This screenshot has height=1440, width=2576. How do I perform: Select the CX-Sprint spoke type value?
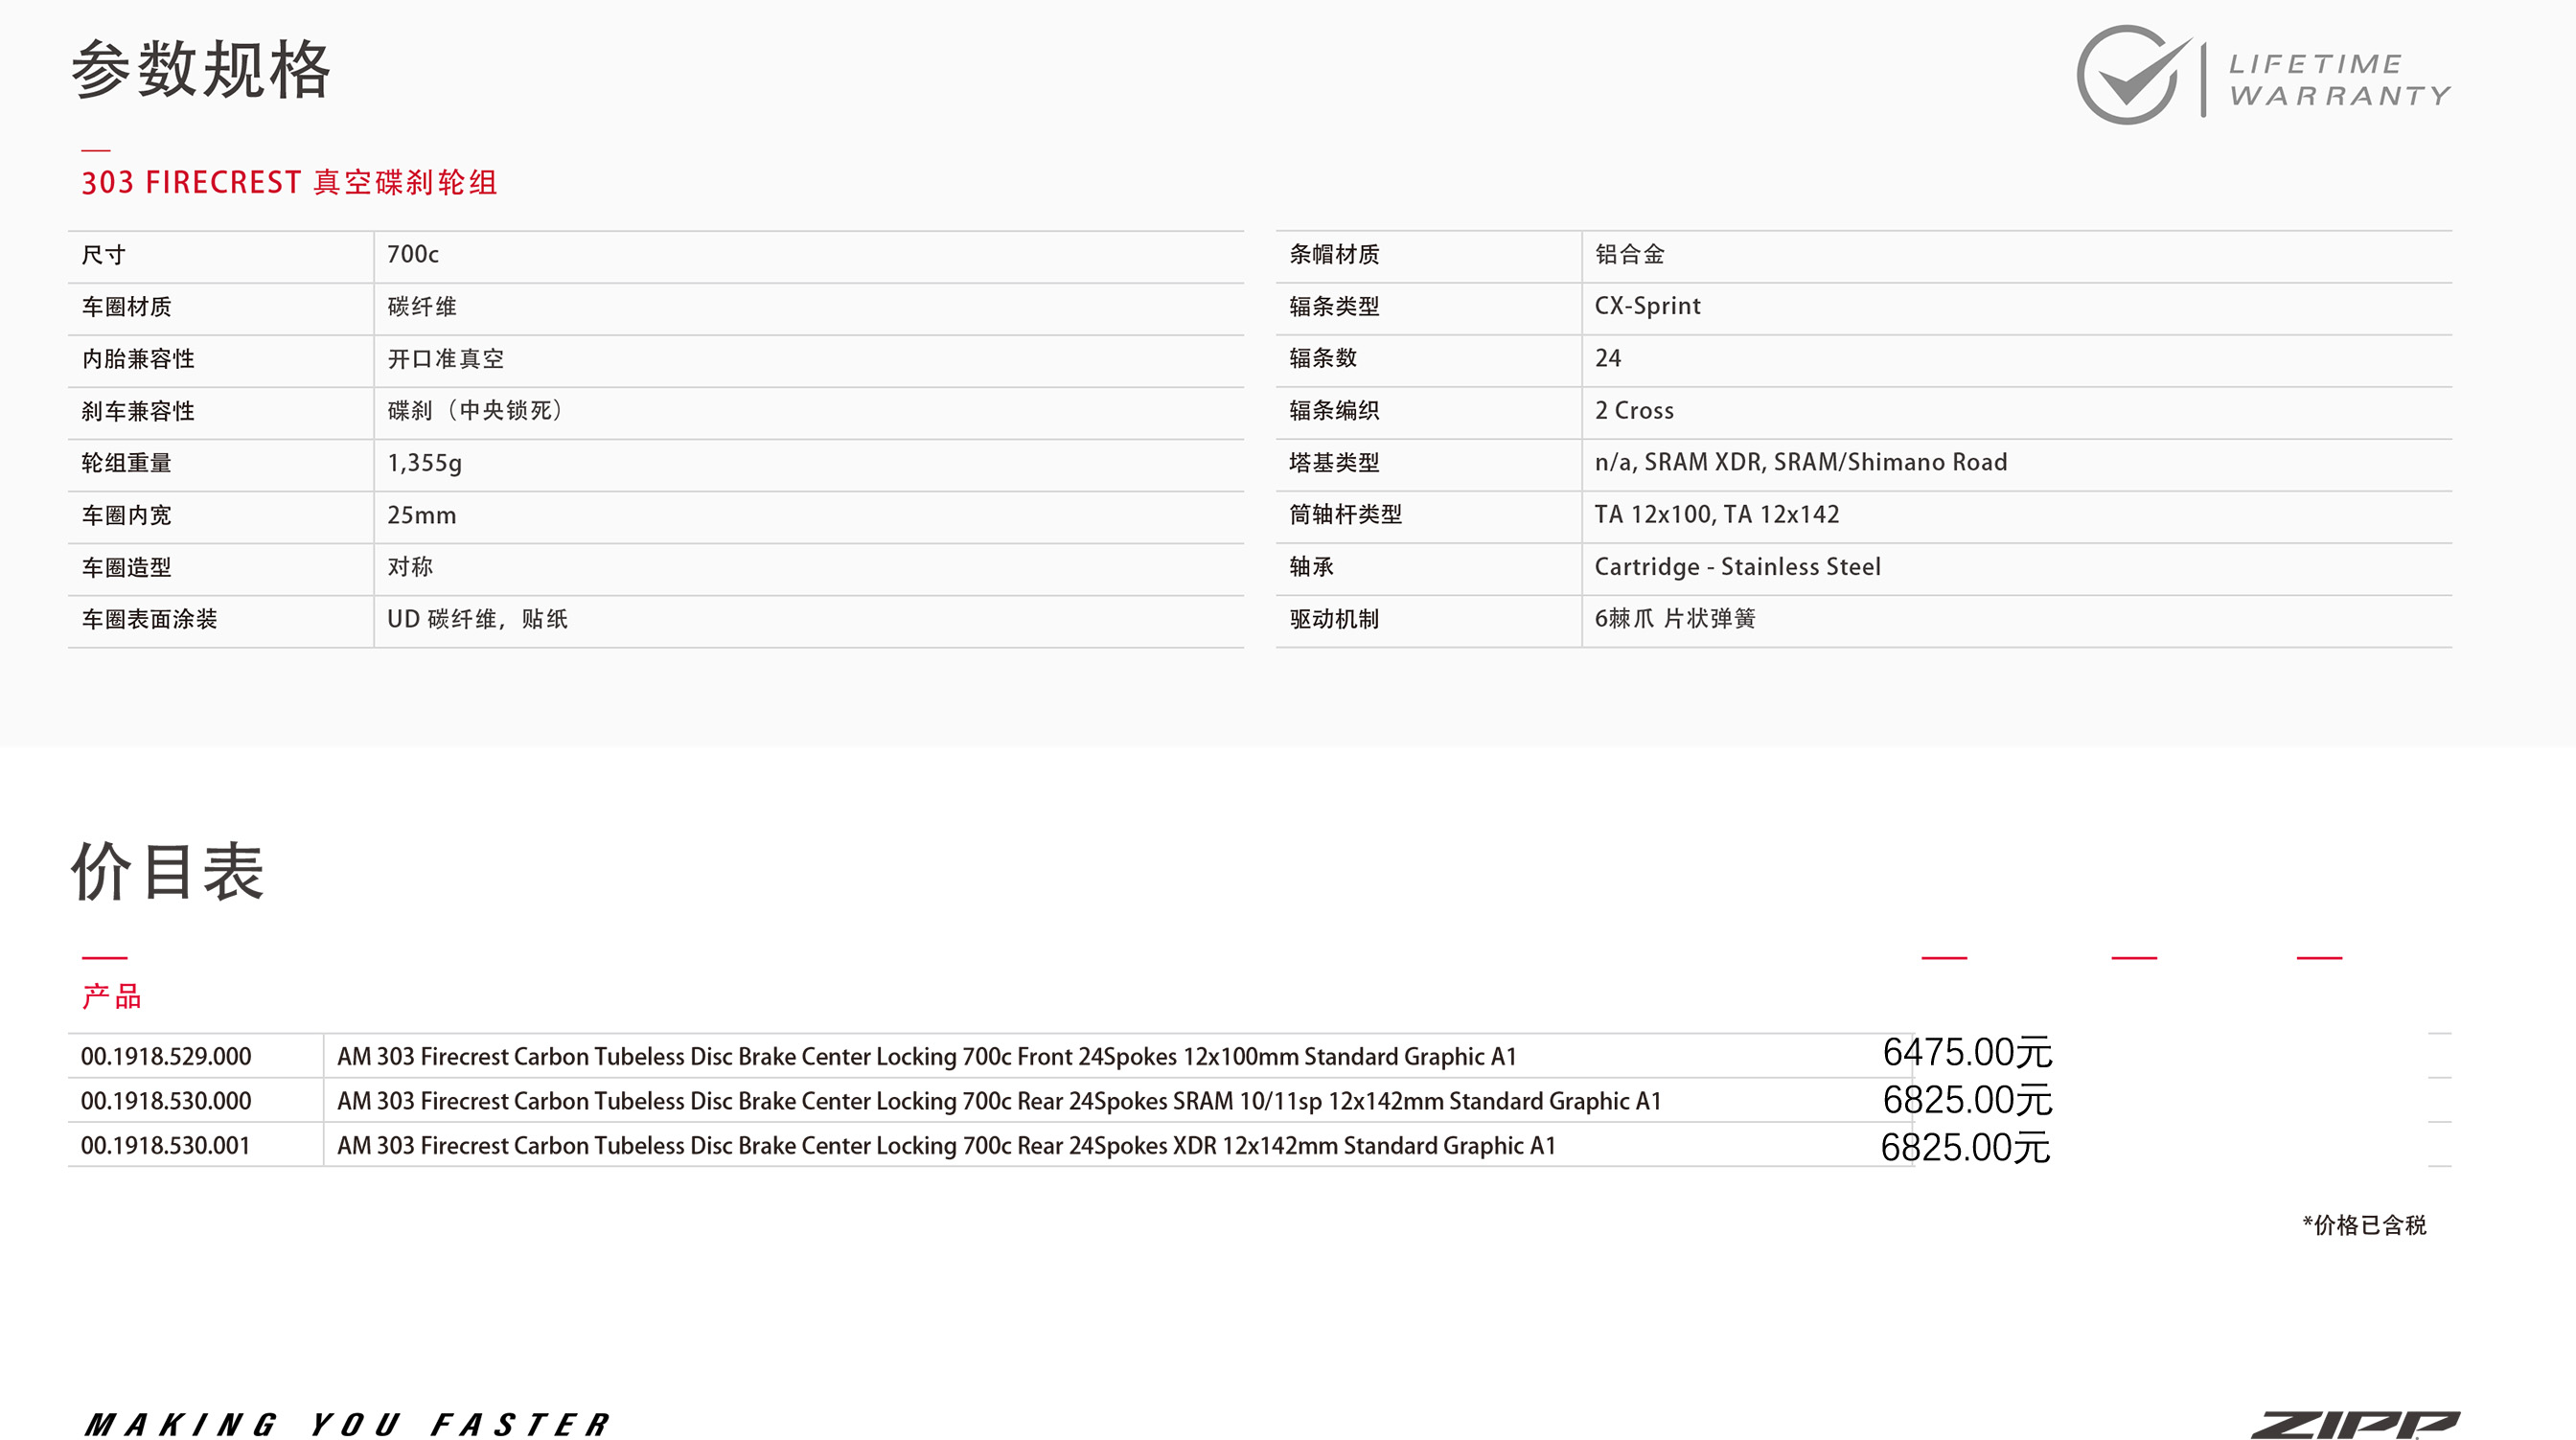tap(1648, 306)
